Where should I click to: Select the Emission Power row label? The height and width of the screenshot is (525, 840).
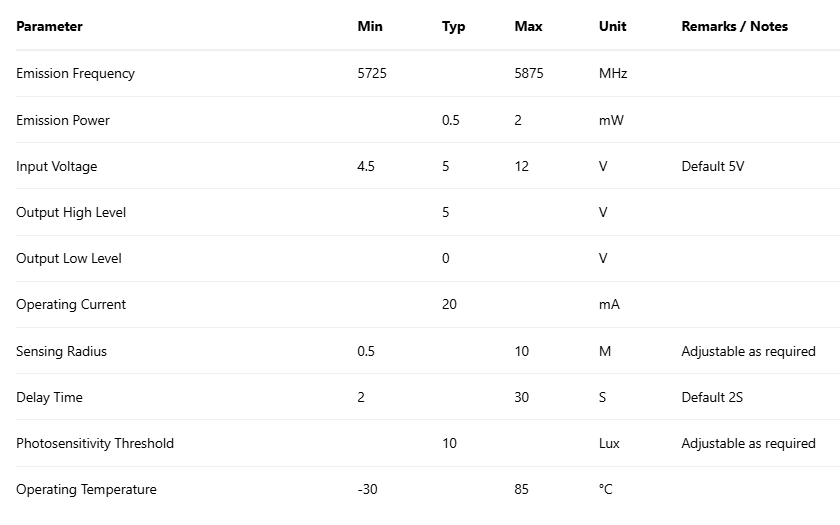[63, 120]
